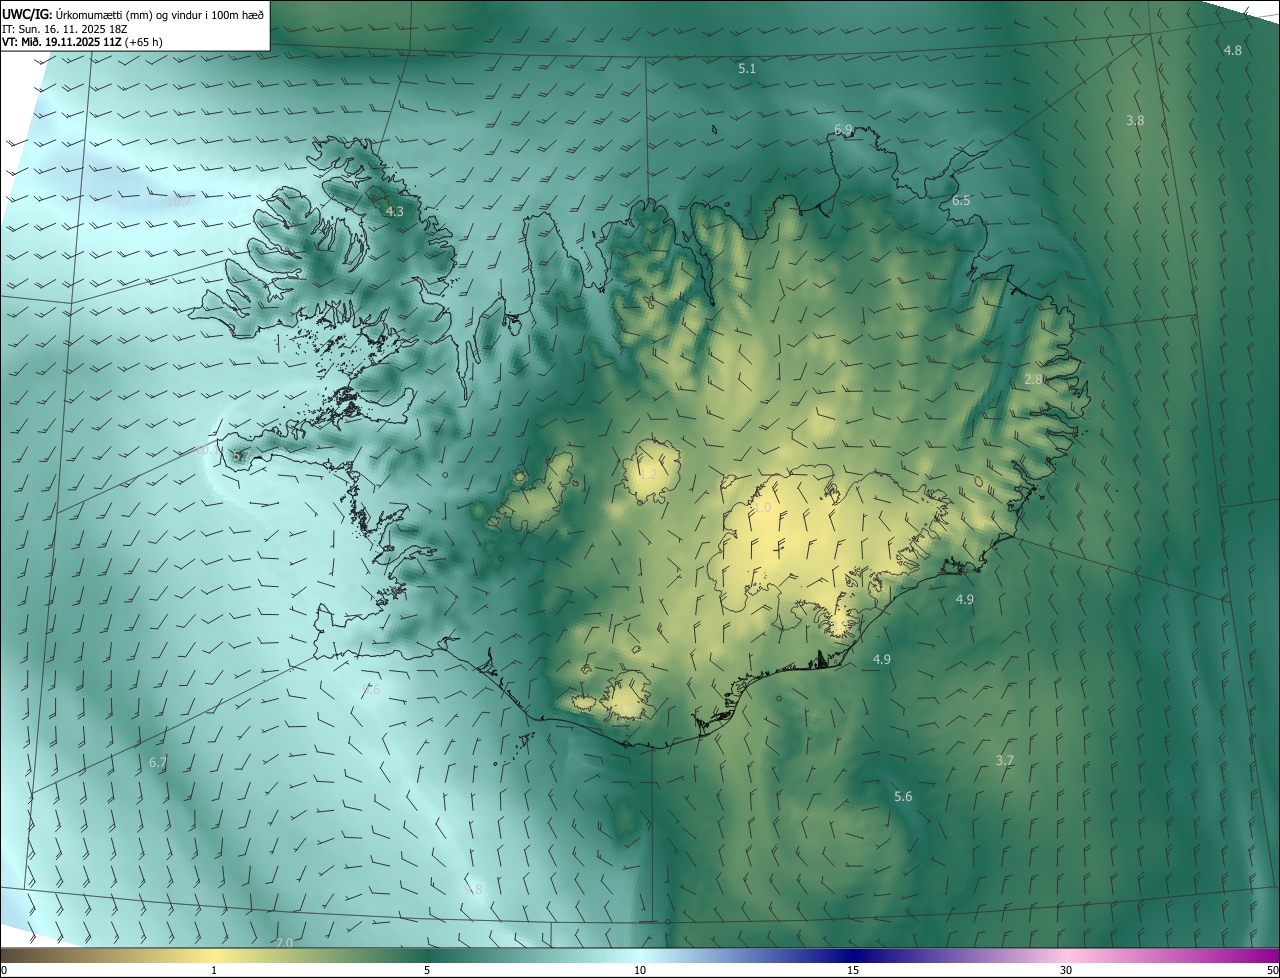Click the 1.2 value on the glacier
Viewport: 1280px width, 978px height.
(648, 474)
